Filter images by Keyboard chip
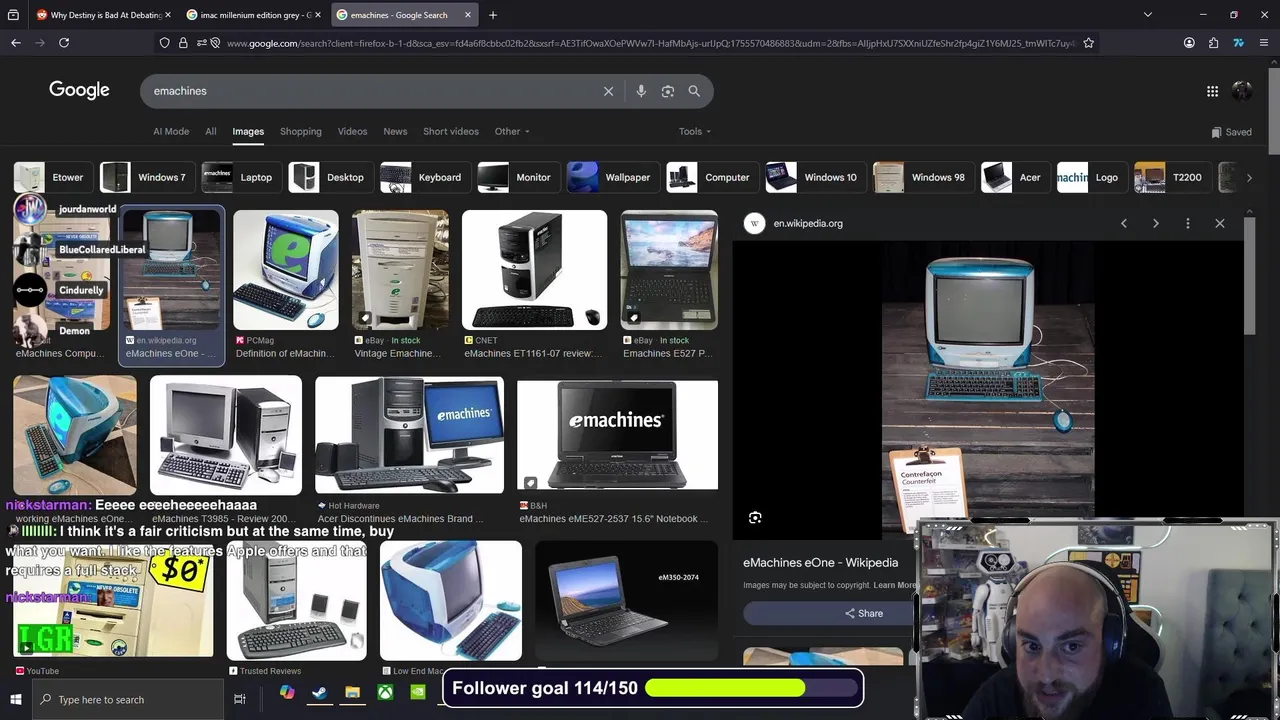 coord(424,177)
